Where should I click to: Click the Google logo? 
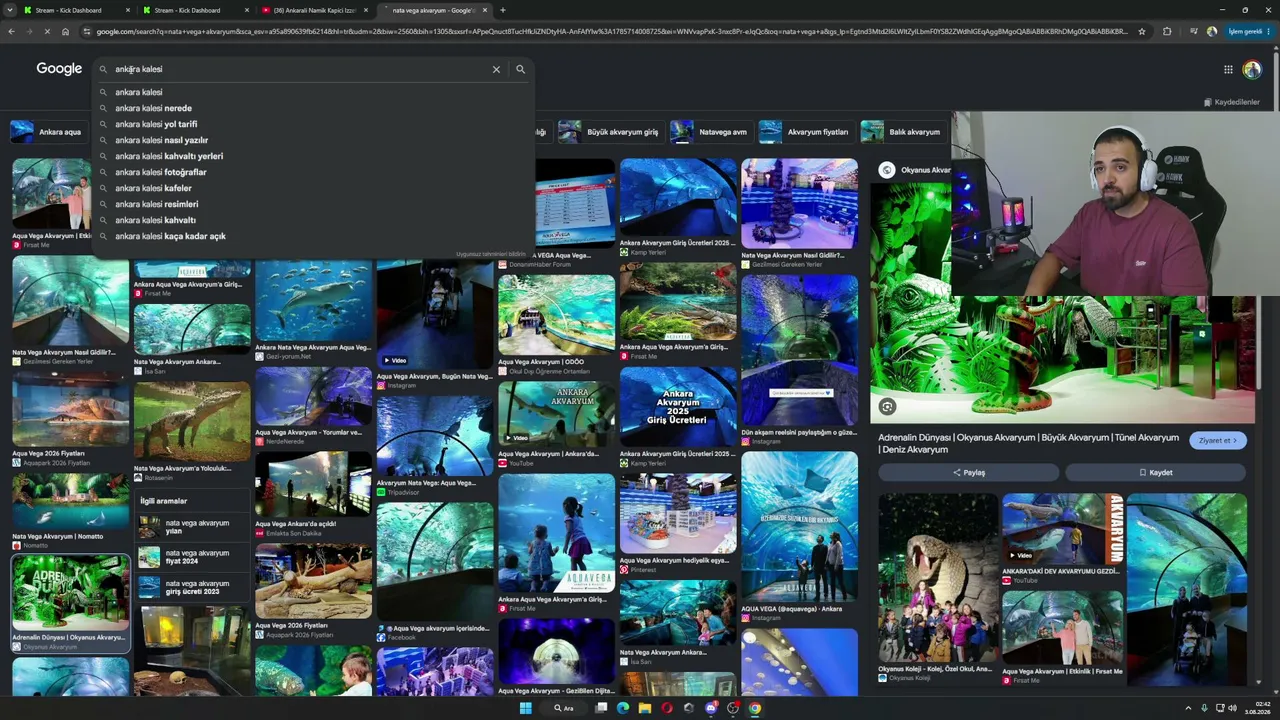[59, 69]
